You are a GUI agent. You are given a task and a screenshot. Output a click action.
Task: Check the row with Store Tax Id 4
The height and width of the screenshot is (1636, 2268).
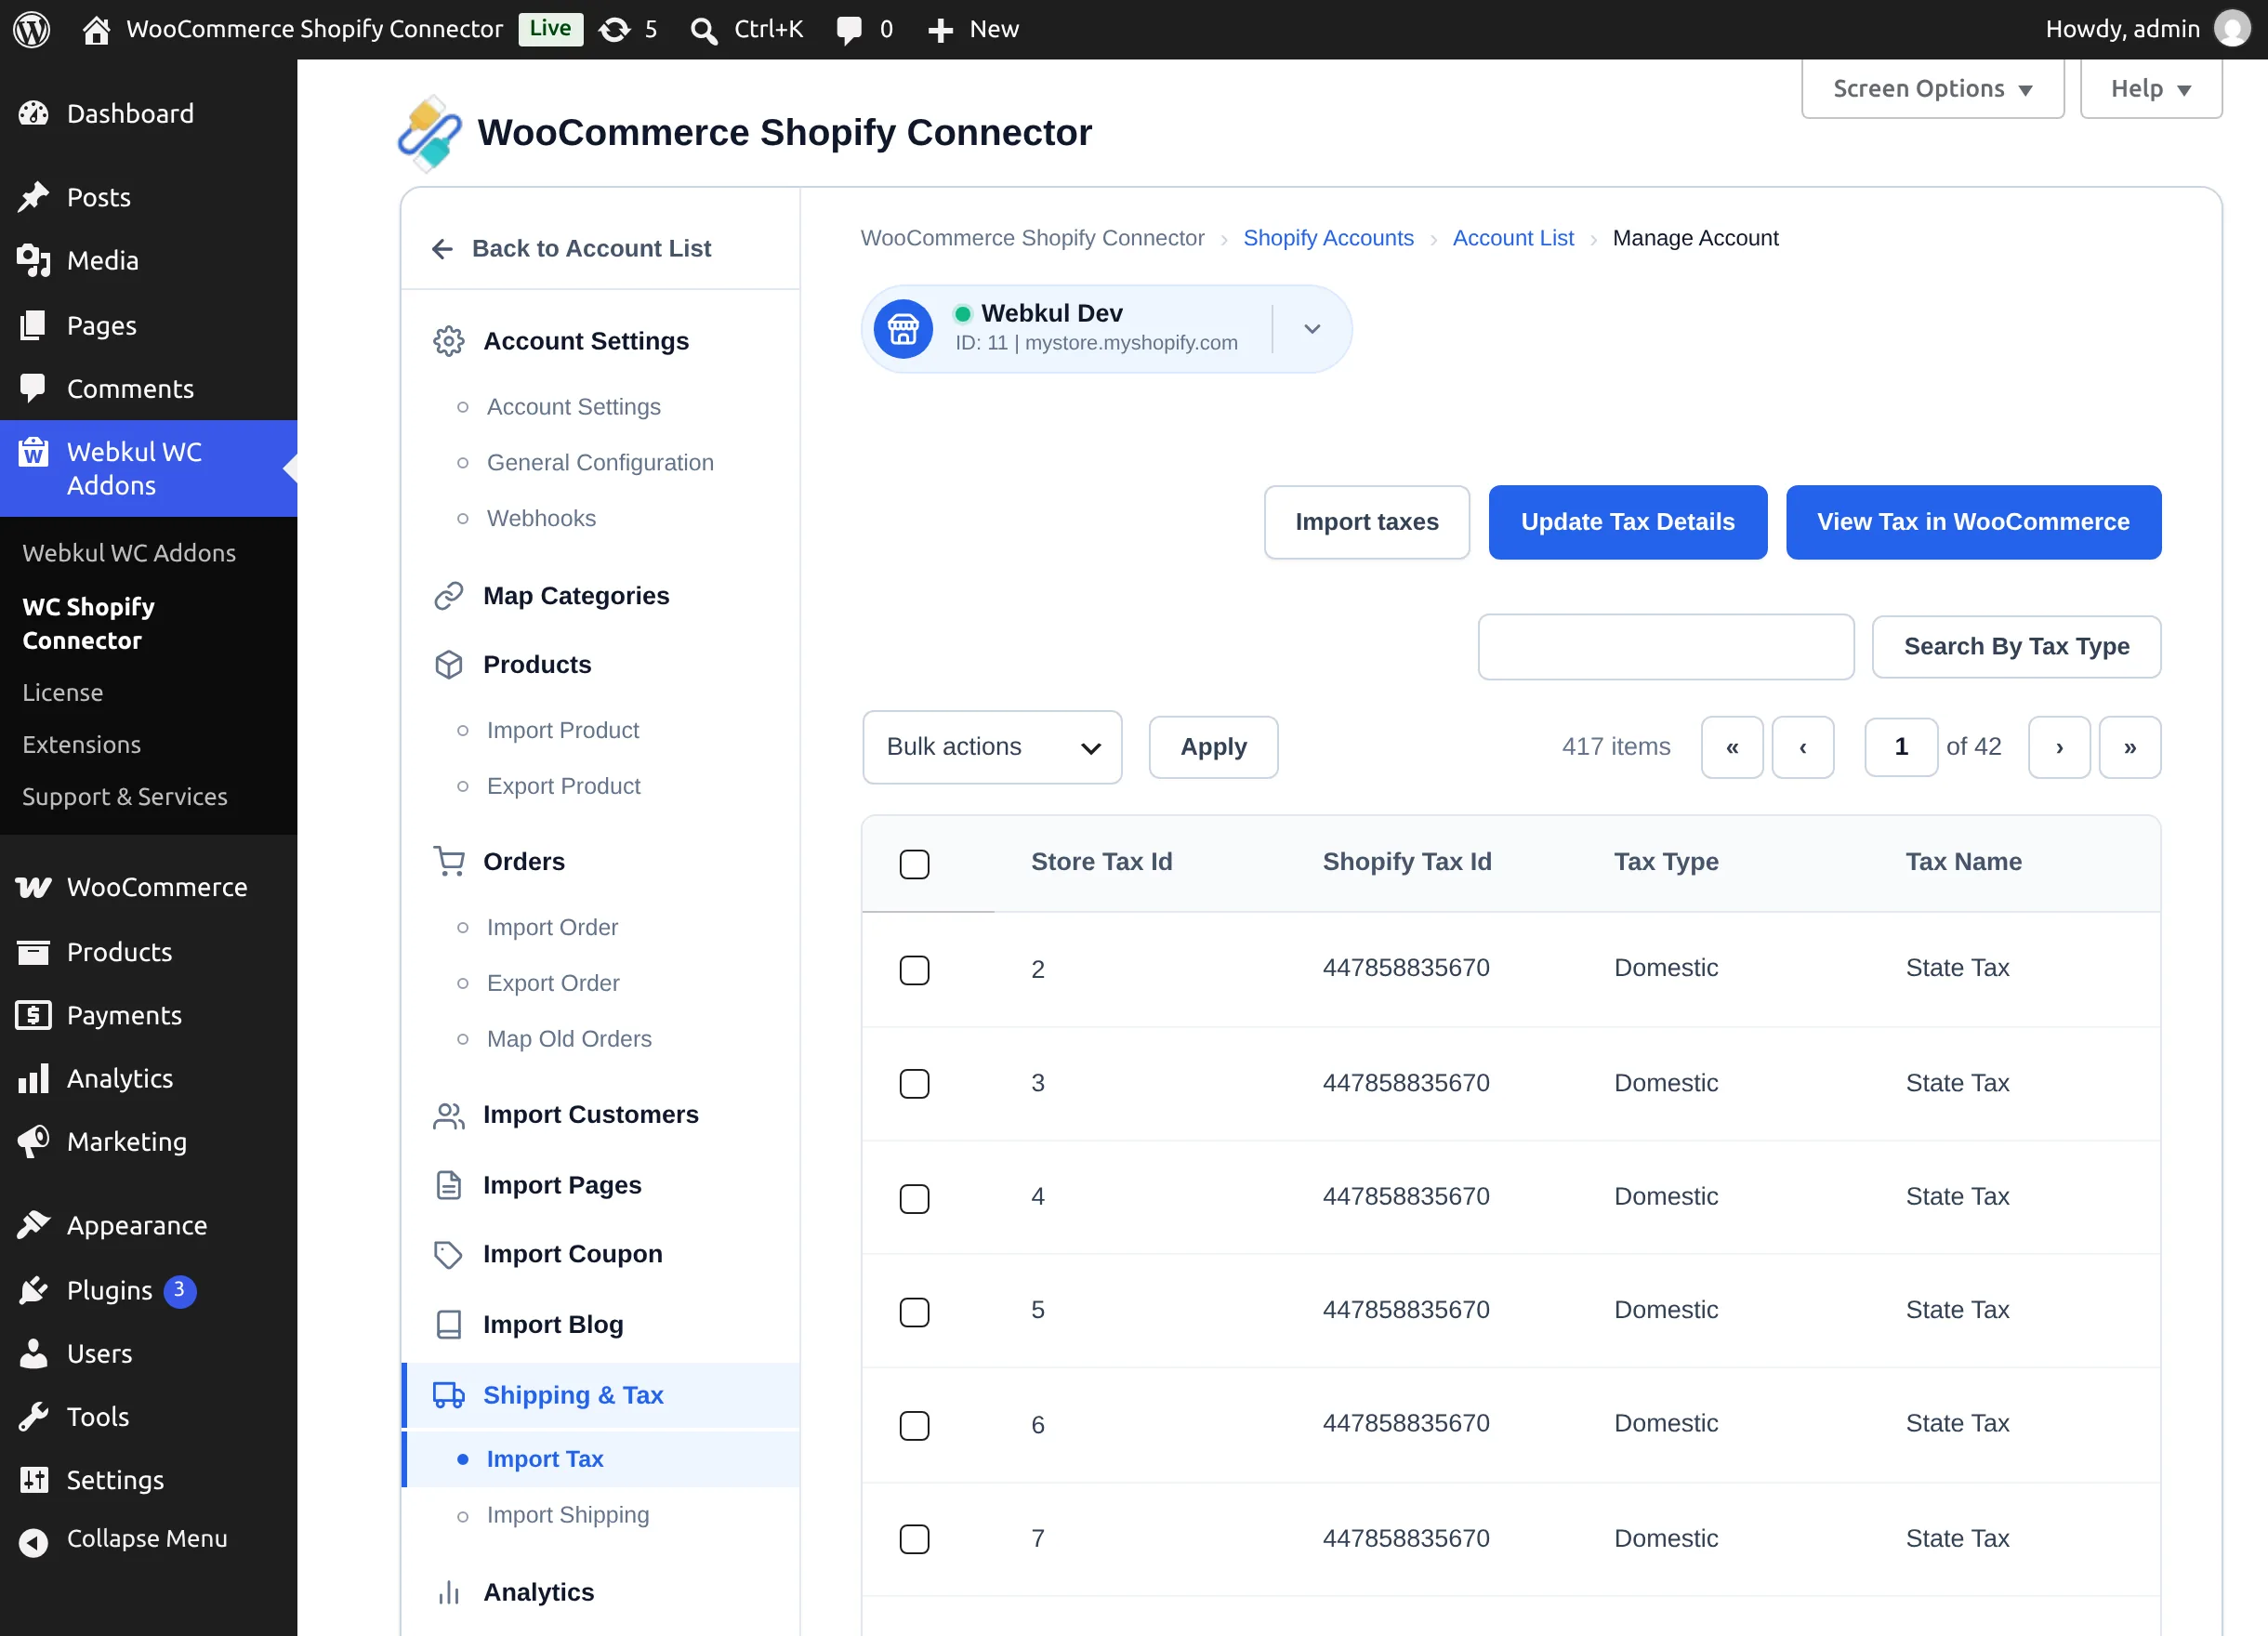click(914, 1199)
